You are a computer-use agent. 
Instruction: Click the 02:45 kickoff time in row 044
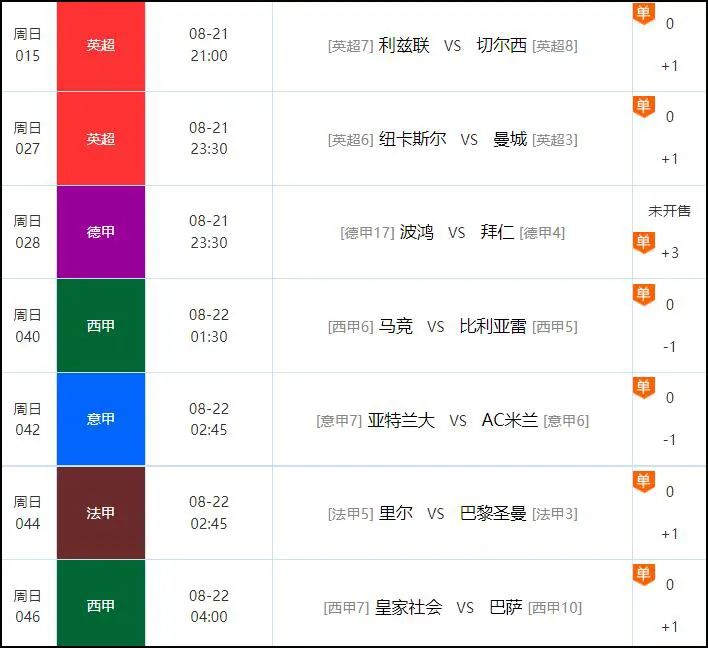pos(209,524)
